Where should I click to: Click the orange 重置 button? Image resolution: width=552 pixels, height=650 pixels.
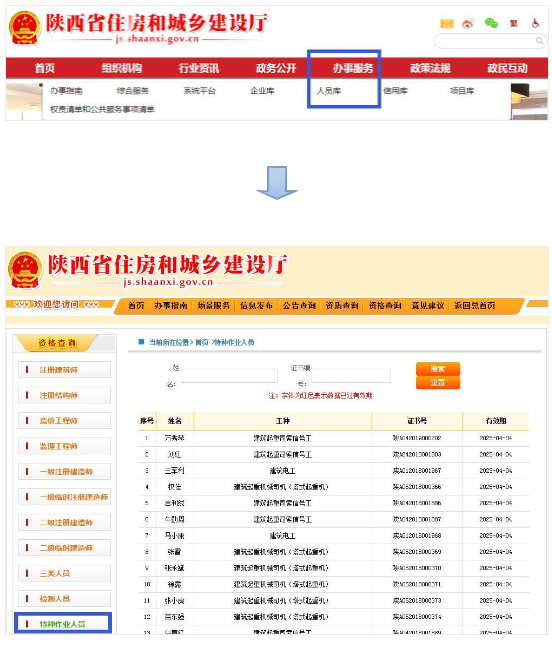pyautogui.click(x=438, y=382)
